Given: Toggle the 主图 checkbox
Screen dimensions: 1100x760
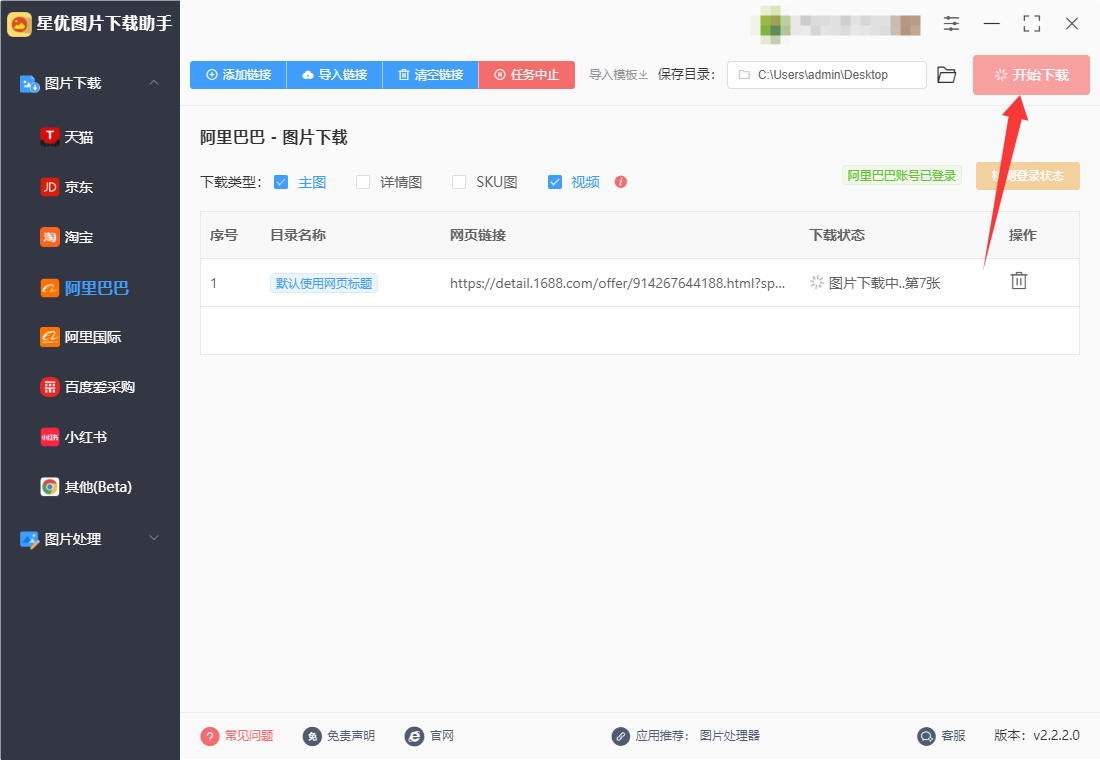Looking at the screenshot, I should 281,182.
